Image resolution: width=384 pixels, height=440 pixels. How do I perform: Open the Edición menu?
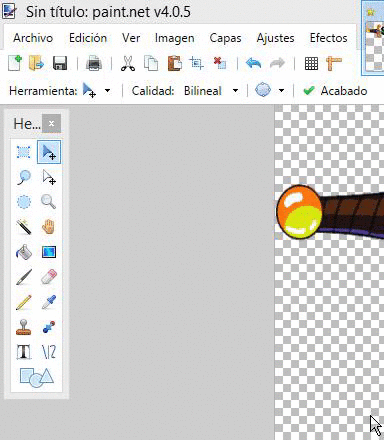[88, 38]
